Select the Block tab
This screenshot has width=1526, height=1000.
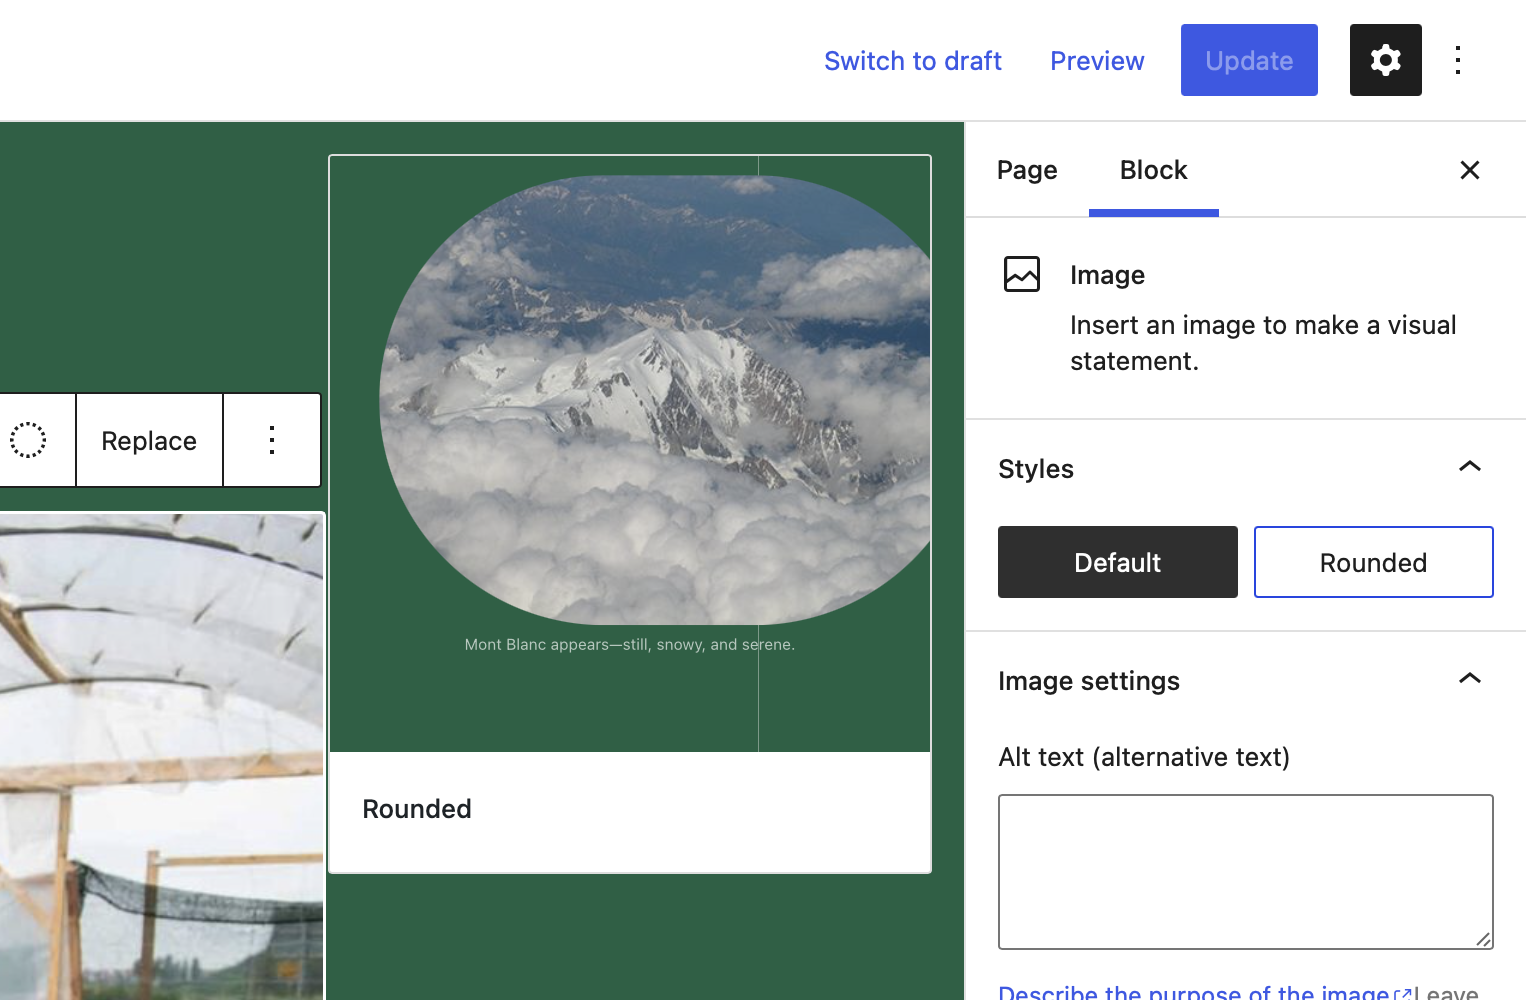click(1153, 170)
